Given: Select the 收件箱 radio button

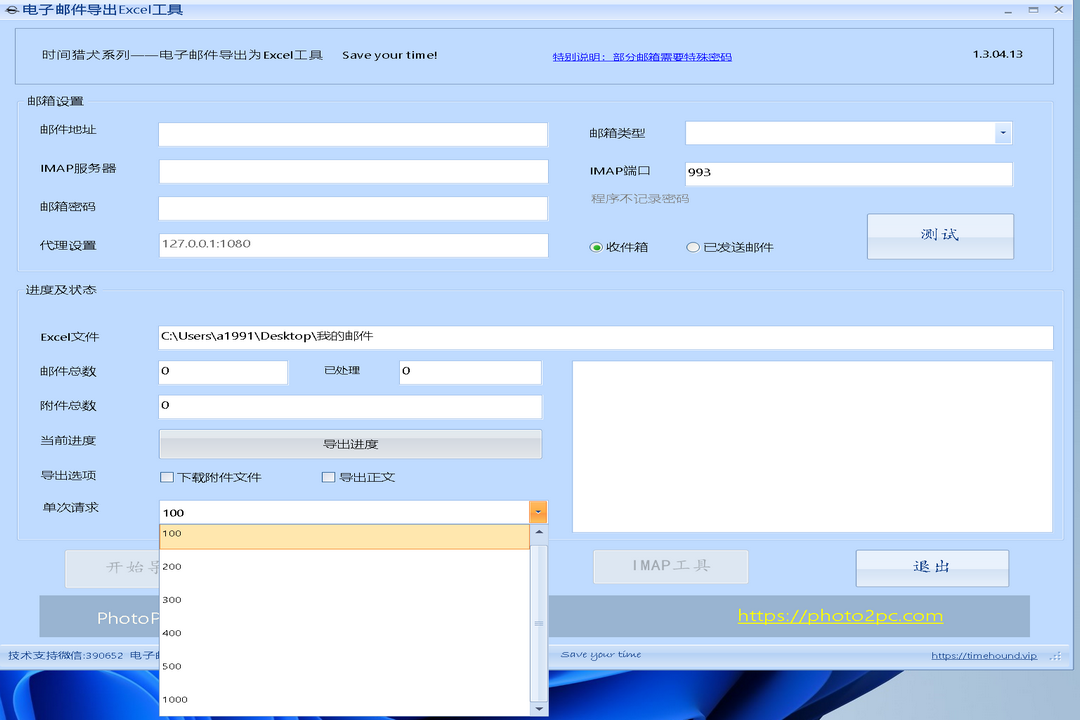Looking at the screenshot, I should pos(596,247).
